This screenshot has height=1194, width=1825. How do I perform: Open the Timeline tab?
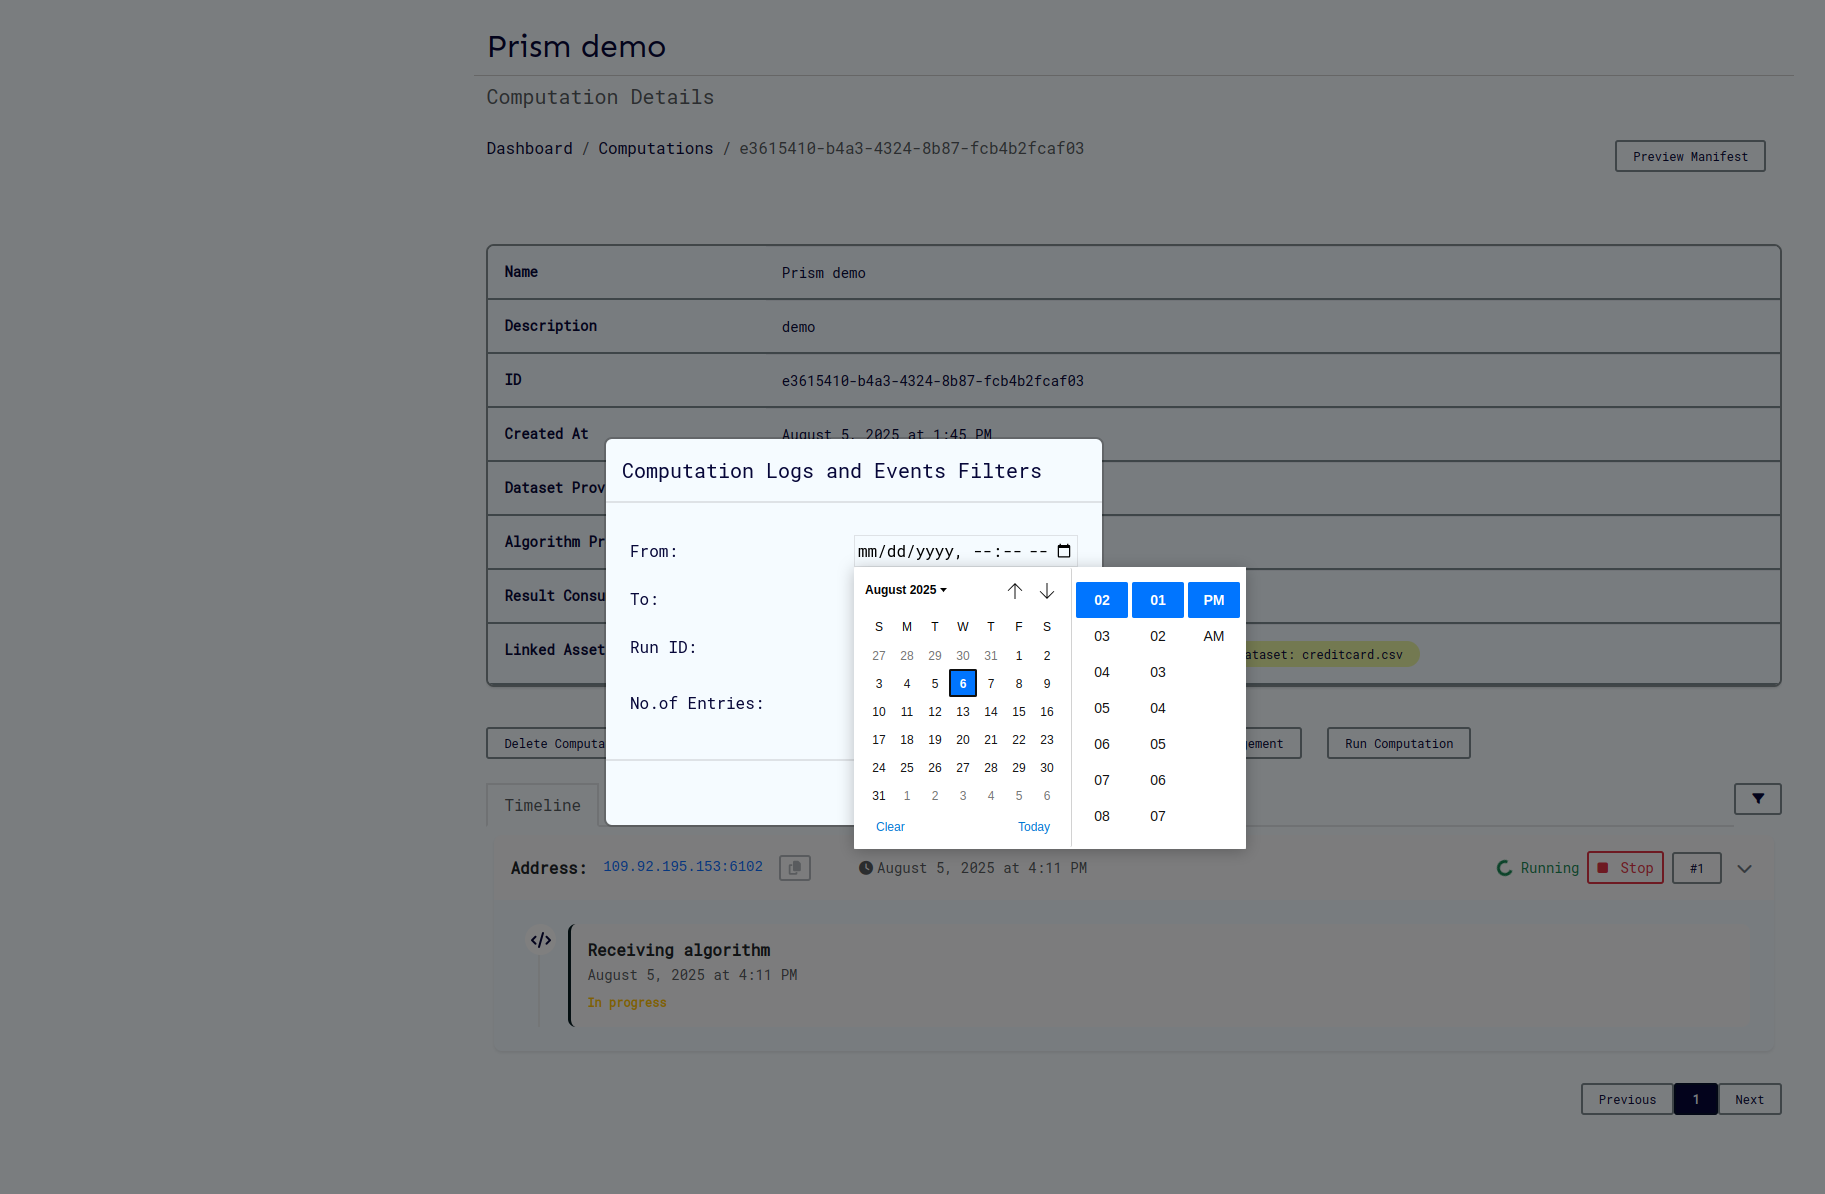pos(543,805)
